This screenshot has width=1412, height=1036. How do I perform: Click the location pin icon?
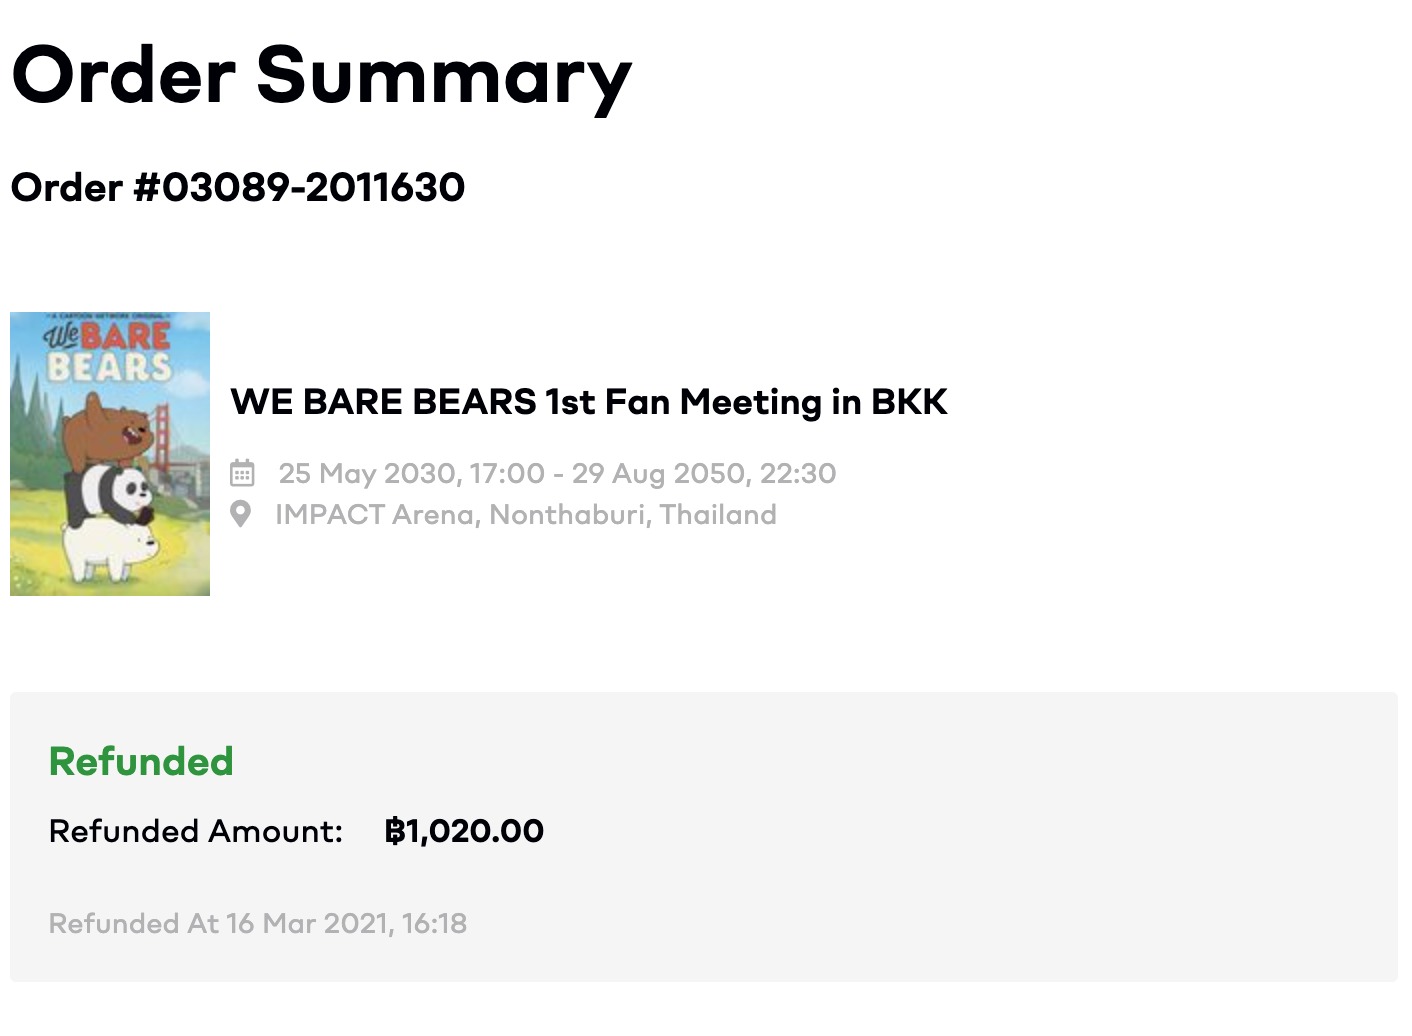[241, 514]
